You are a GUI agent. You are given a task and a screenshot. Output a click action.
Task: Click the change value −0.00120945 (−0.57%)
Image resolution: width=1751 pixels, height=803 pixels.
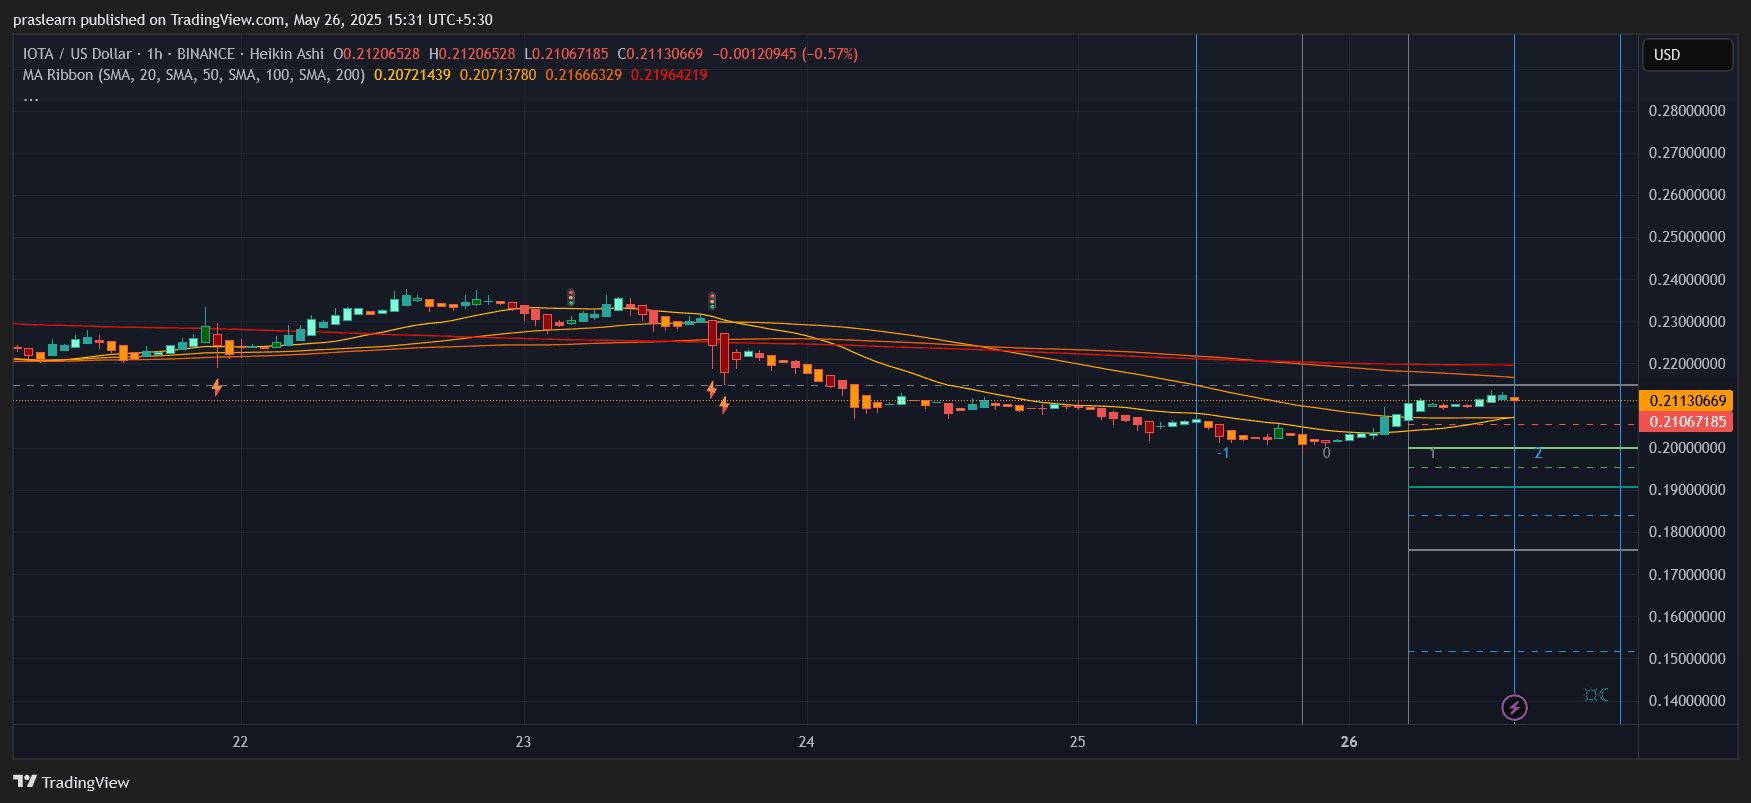click(x=785, y=54)
